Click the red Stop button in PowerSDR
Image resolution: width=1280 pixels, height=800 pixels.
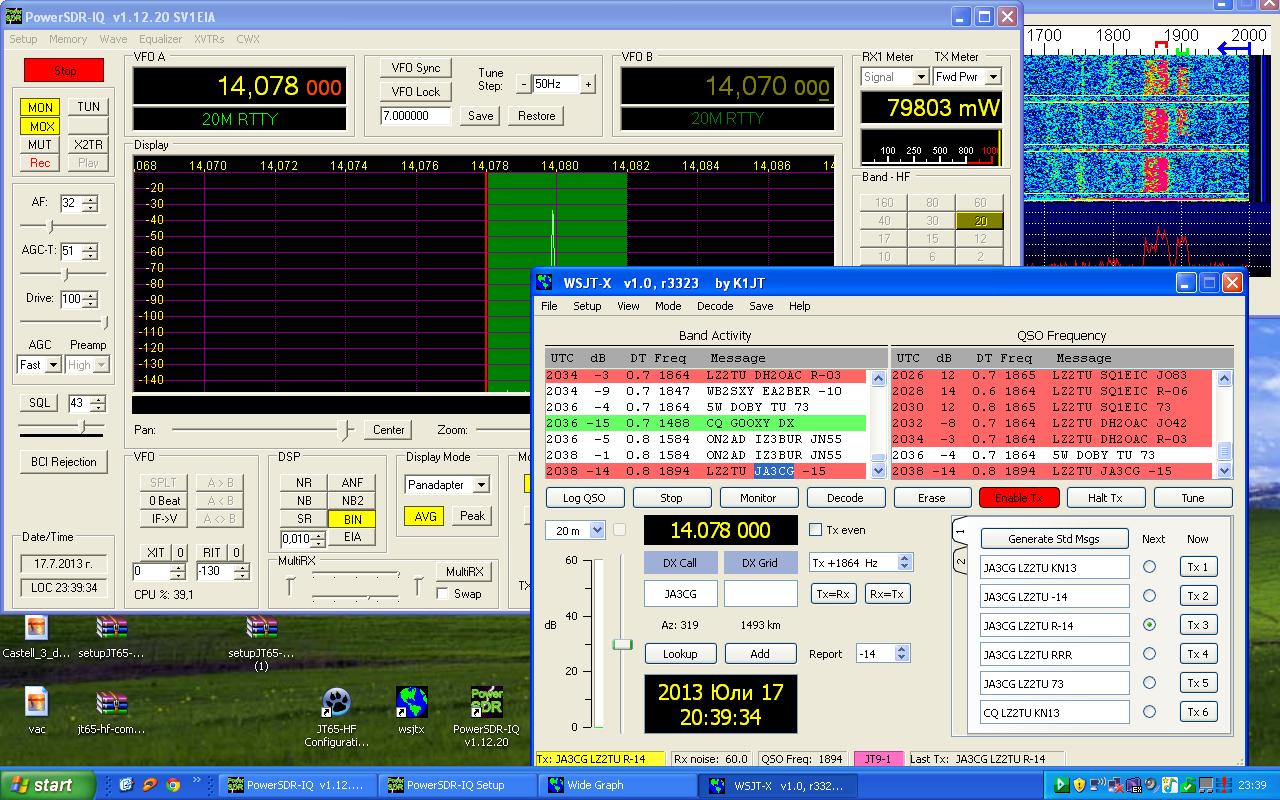tap(65, 71)
